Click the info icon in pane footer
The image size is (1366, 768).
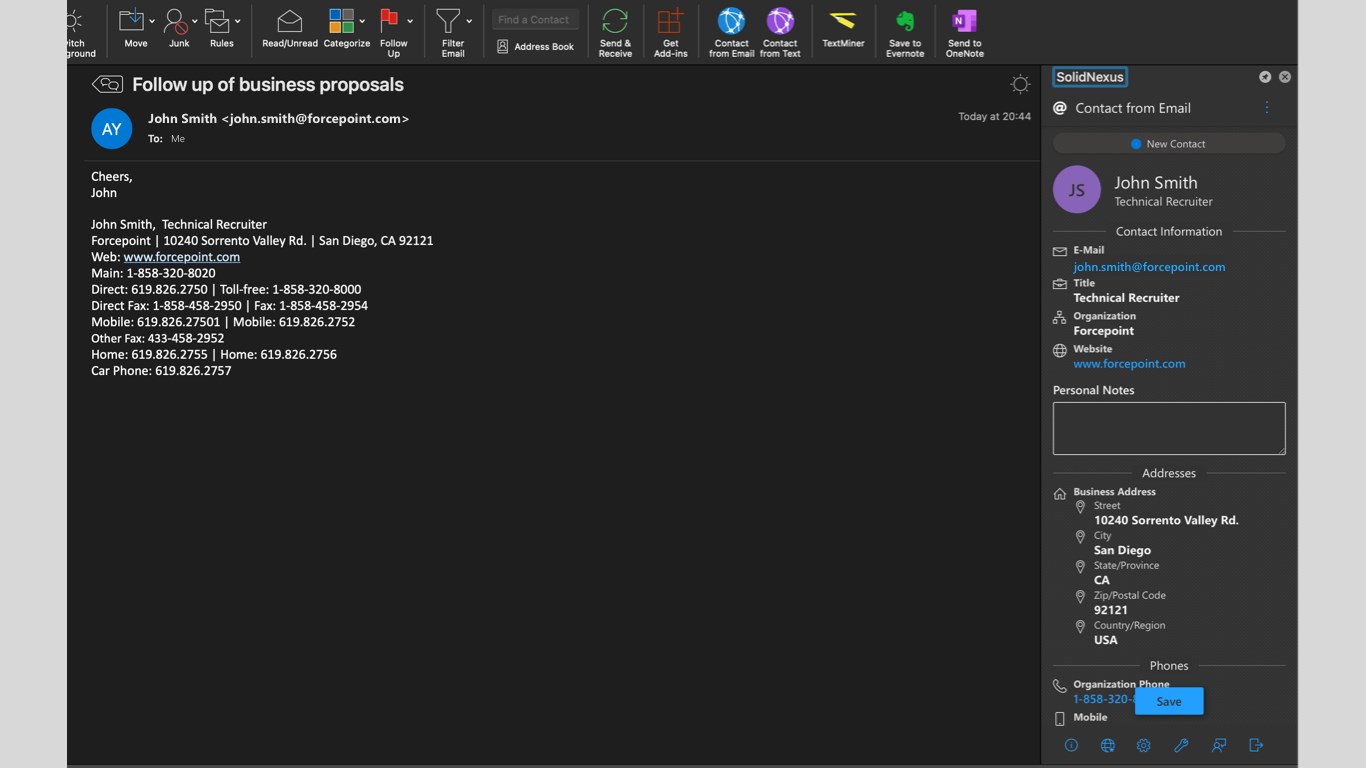1071,745
